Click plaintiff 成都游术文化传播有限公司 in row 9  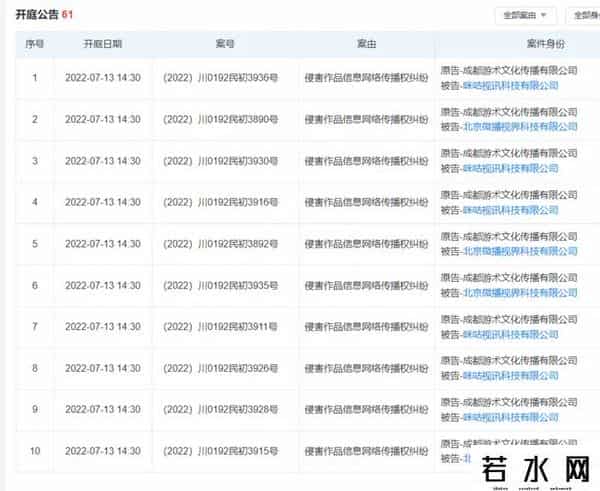(520, 402)
